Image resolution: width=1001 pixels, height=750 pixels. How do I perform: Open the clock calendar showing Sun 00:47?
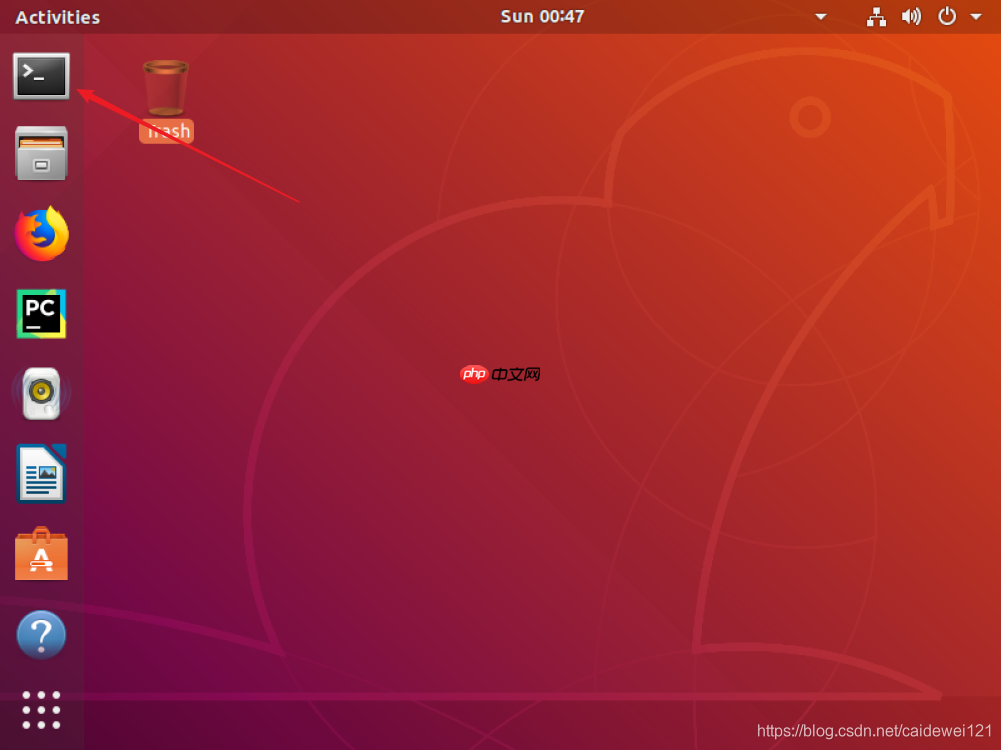542,17
